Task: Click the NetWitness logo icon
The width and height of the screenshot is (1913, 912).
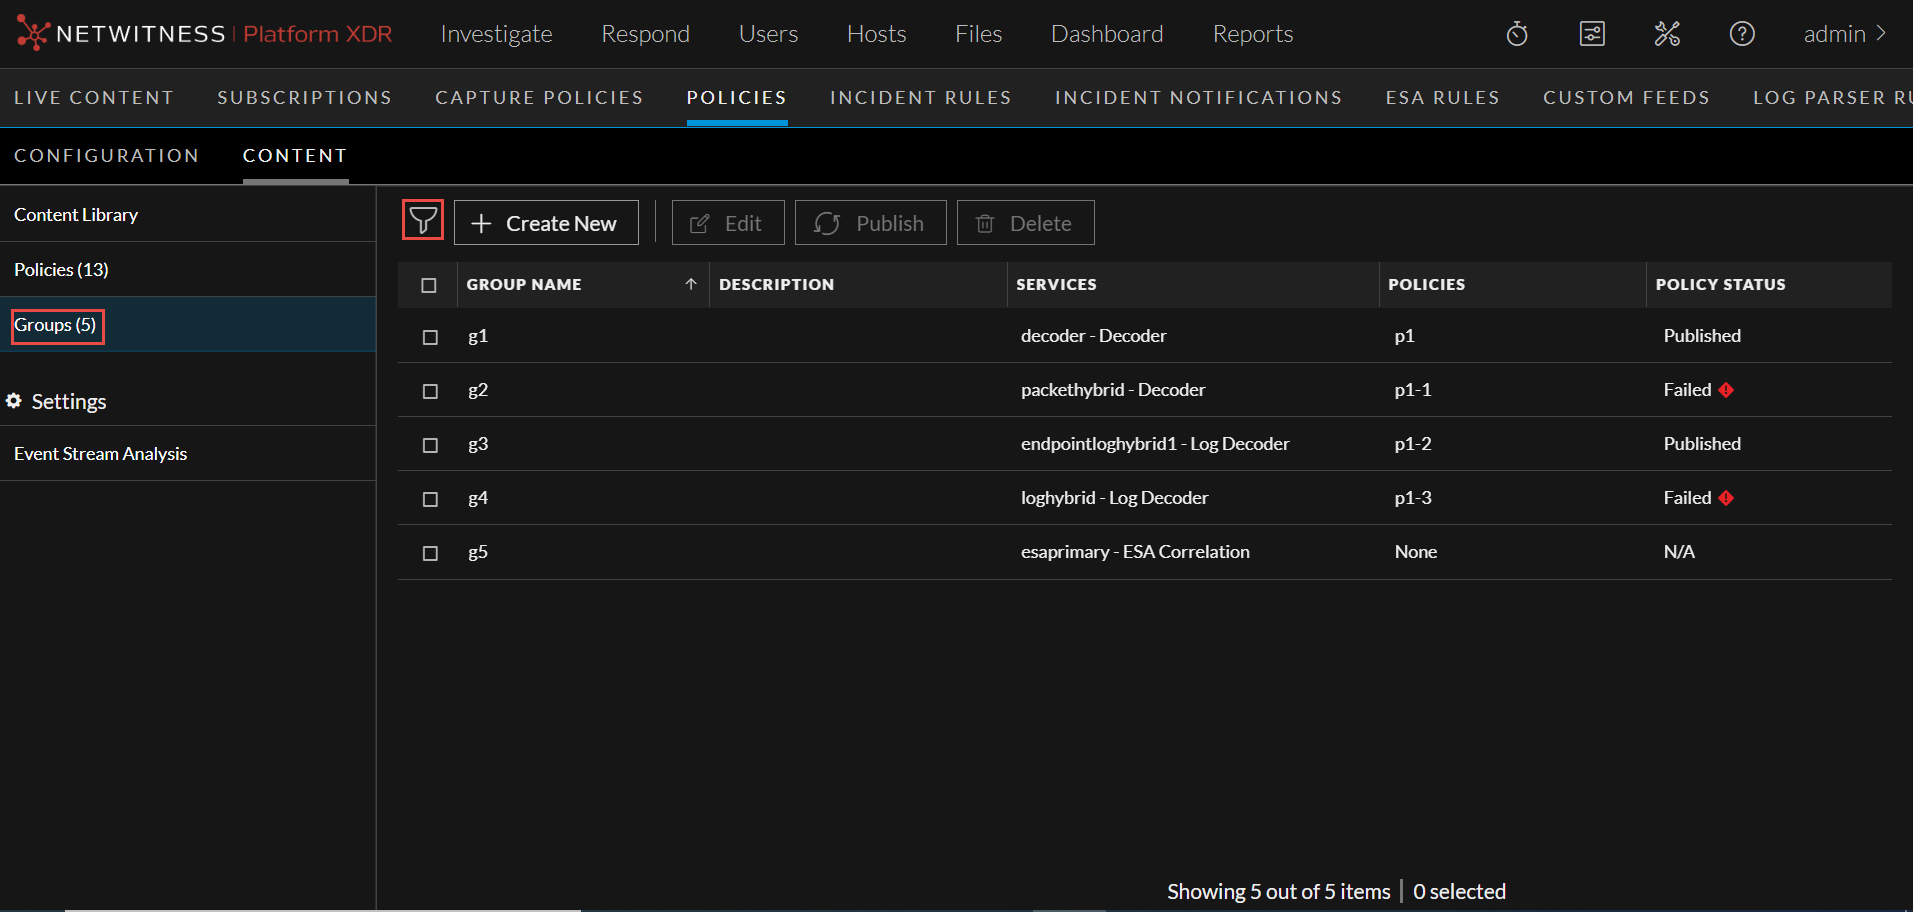Action: pyautogui.click(x=31, y=34)
